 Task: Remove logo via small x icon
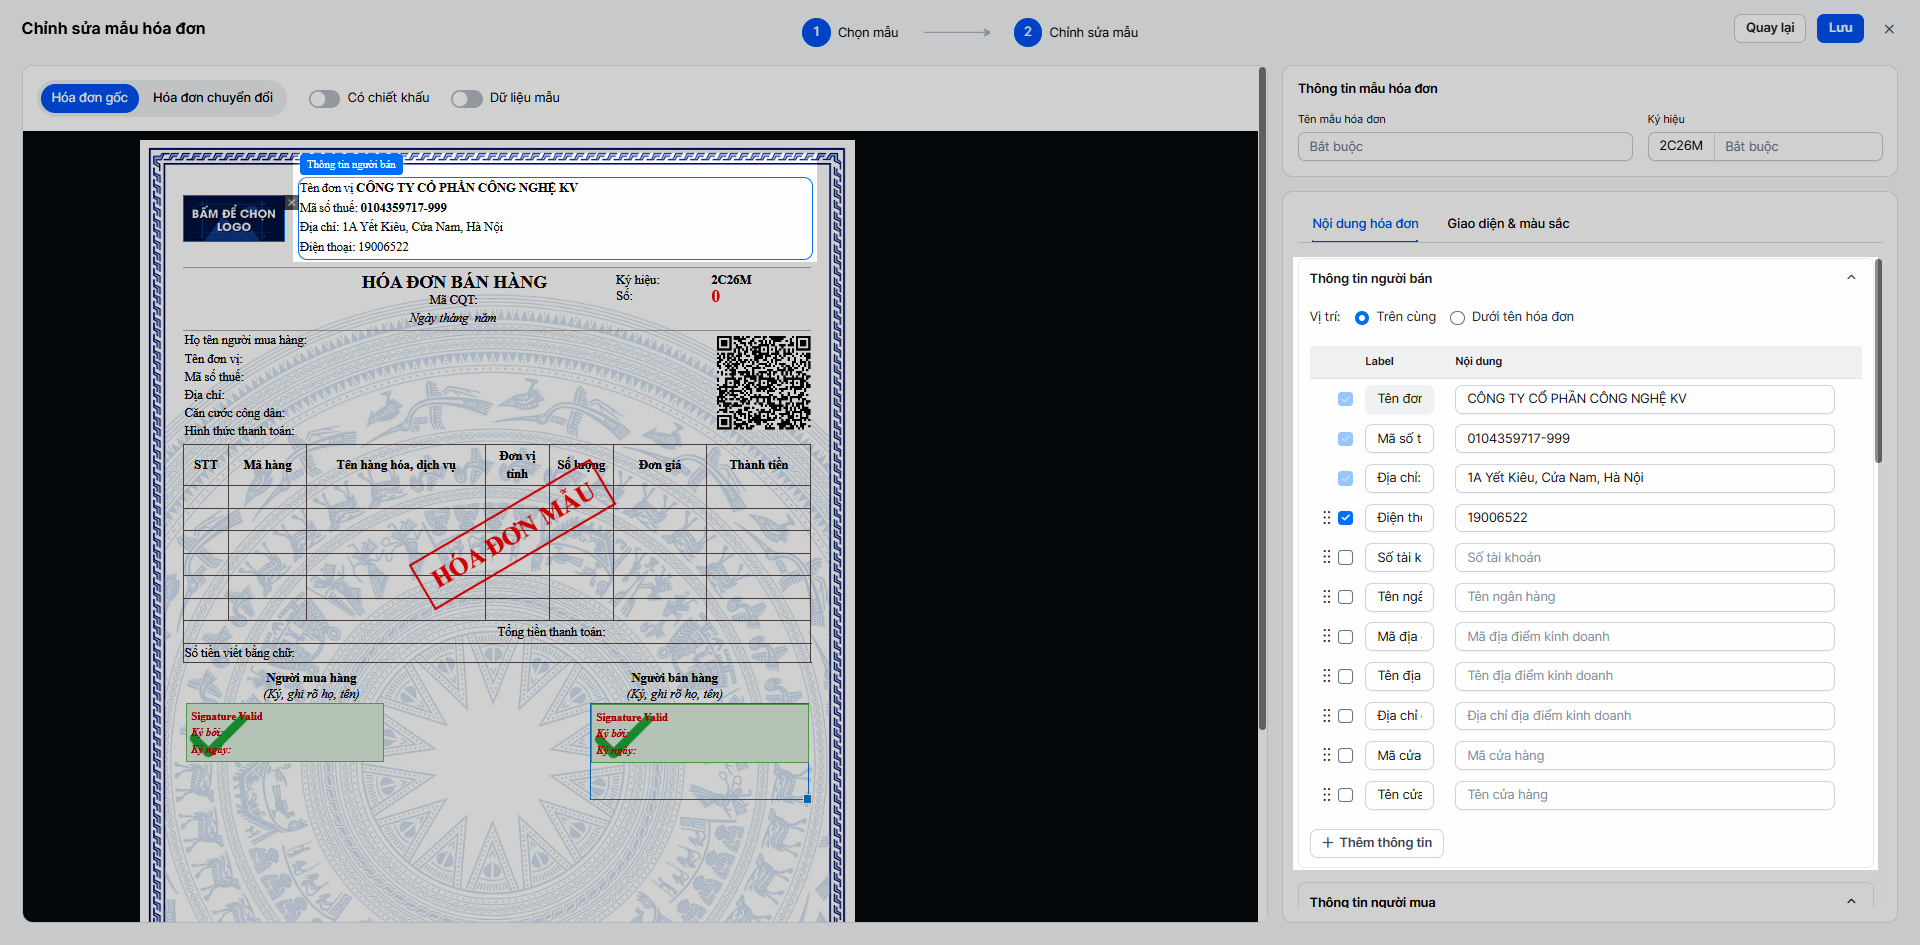pos(291,202)
